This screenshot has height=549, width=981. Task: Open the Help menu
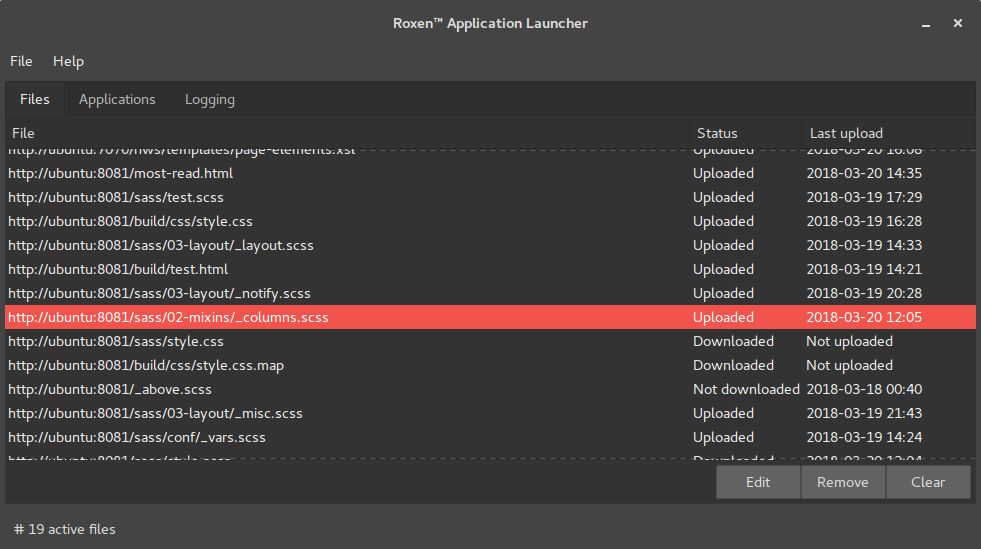[68, 61]
